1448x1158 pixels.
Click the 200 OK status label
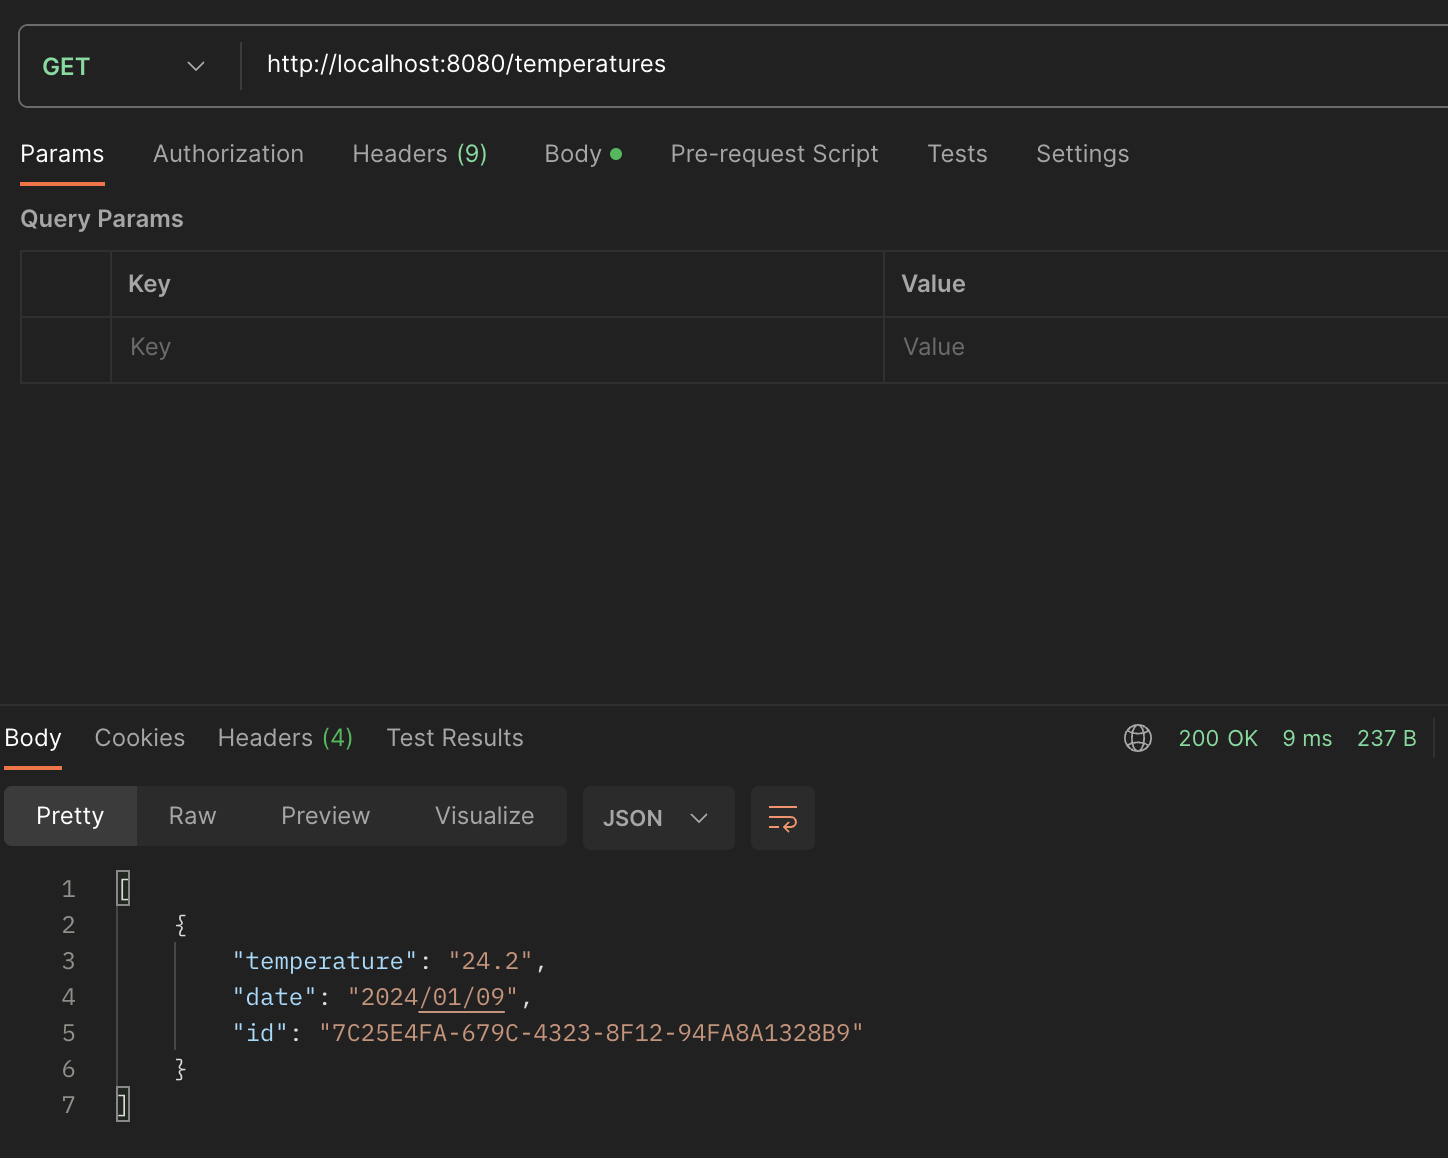(x=1217, y=738)
